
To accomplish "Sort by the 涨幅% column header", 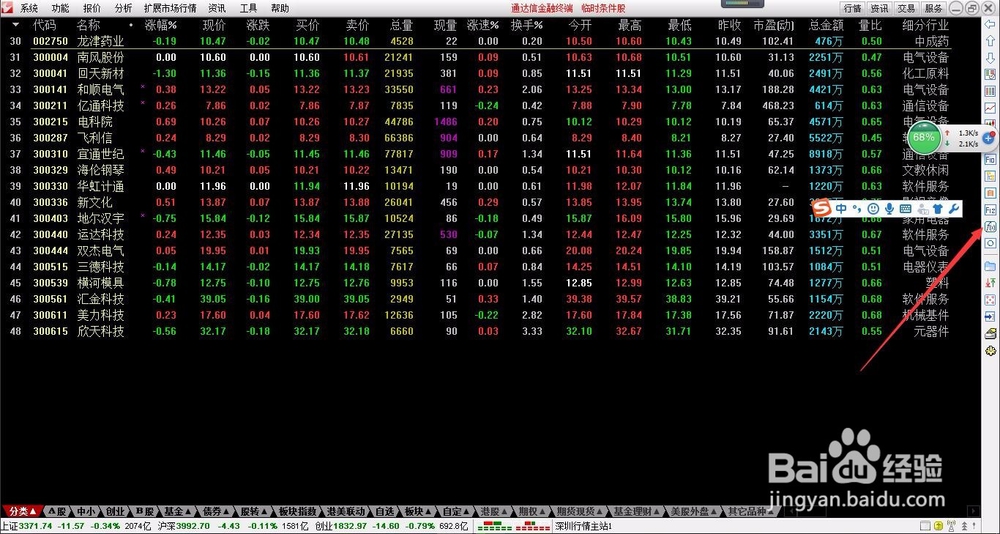I will (x=160, y=26).
